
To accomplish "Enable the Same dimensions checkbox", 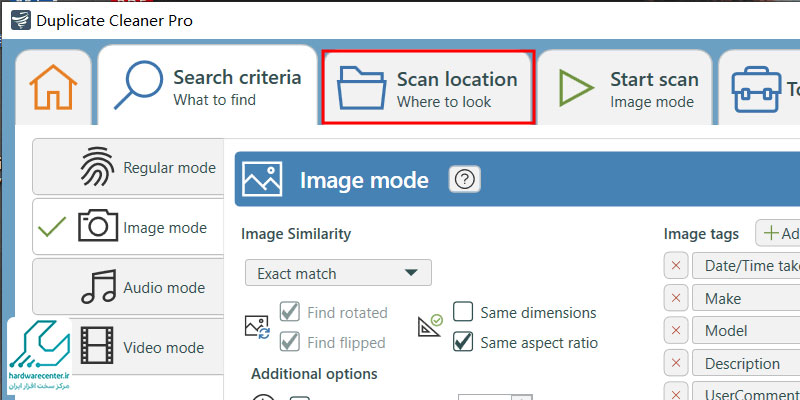I will (x=463, y=312).
